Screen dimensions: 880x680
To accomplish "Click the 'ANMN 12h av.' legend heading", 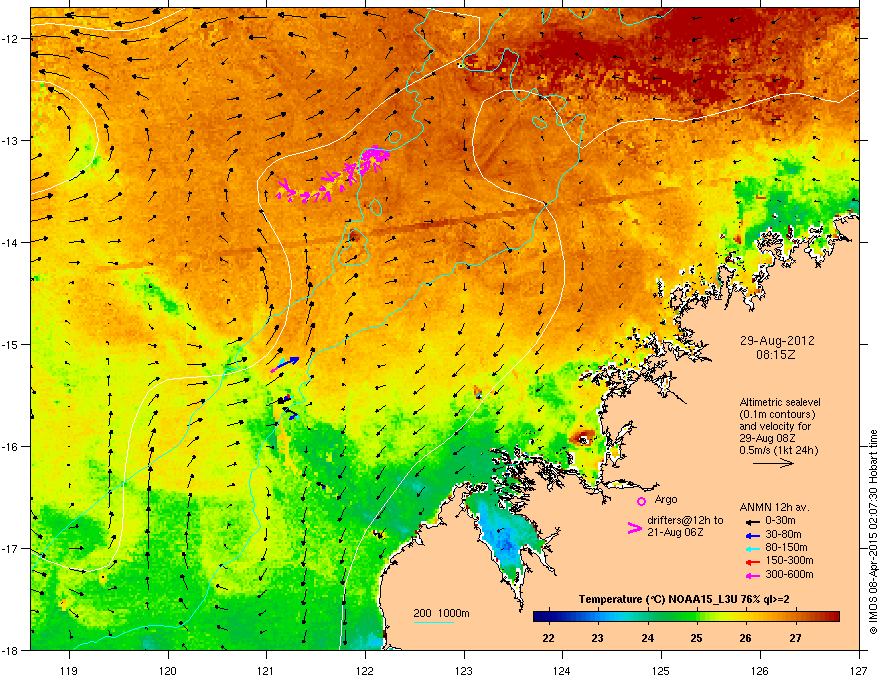I will (x=774, y=507).
